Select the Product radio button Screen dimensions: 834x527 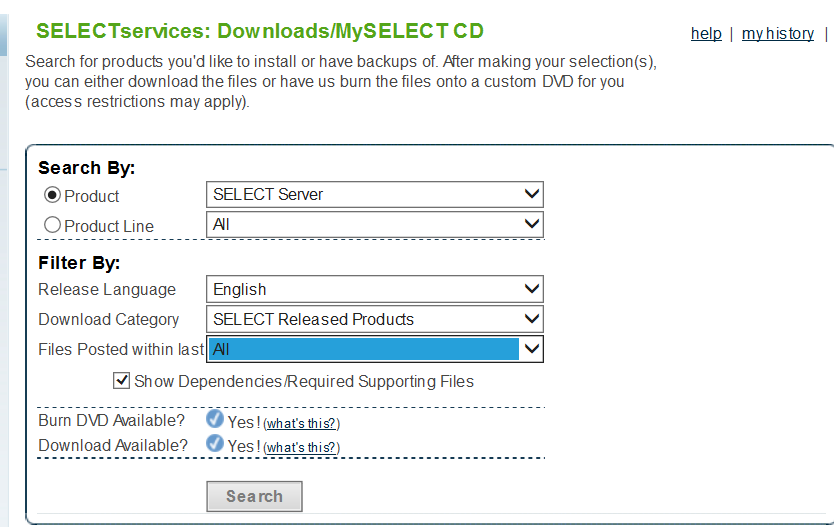pos(52,195)
